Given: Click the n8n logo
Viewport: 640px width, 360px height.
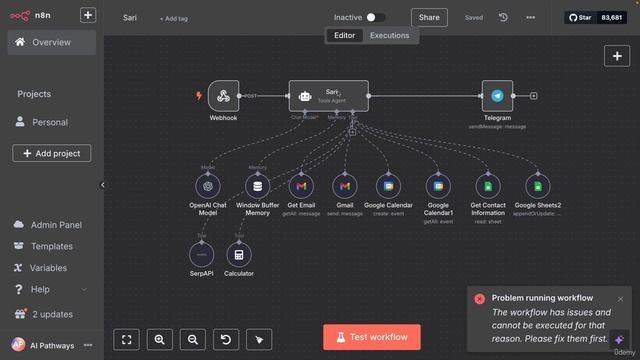Looking at the screenshot, I should pos(30,16).
